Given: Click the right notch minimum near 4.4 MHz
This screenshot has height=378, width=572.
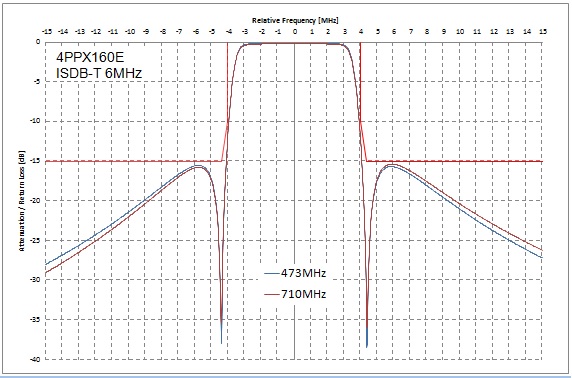Looking at the screenshot, I should tap(367, 345).
